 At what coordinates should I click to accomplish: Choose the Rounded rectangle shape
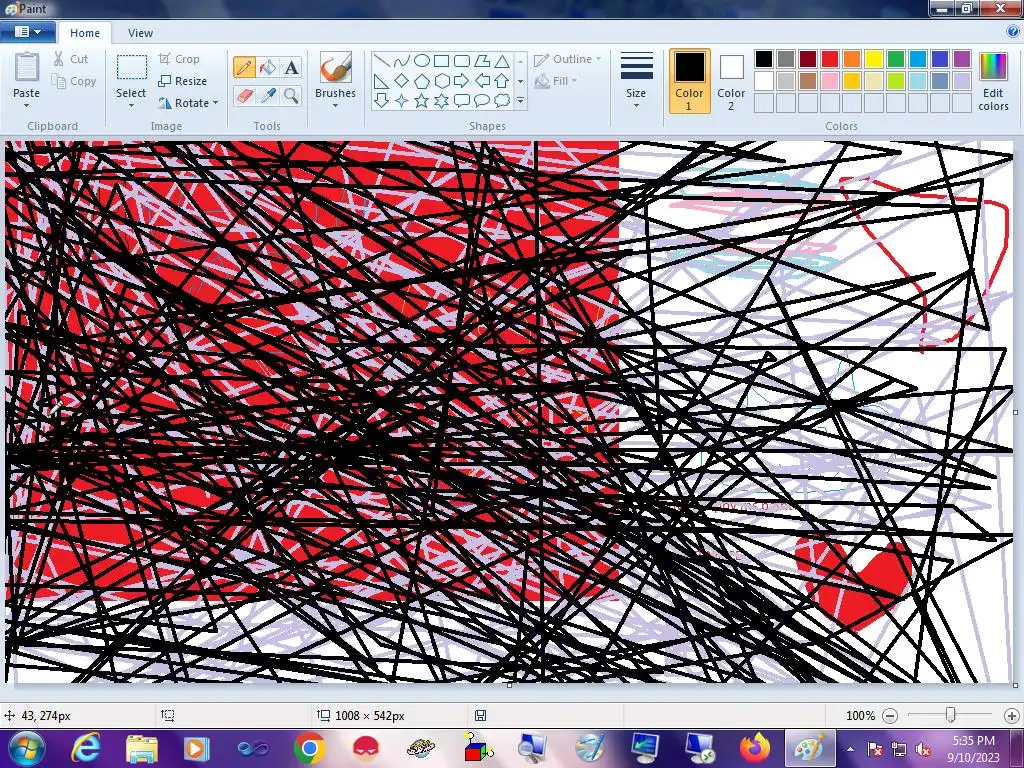tap(462, 61)
